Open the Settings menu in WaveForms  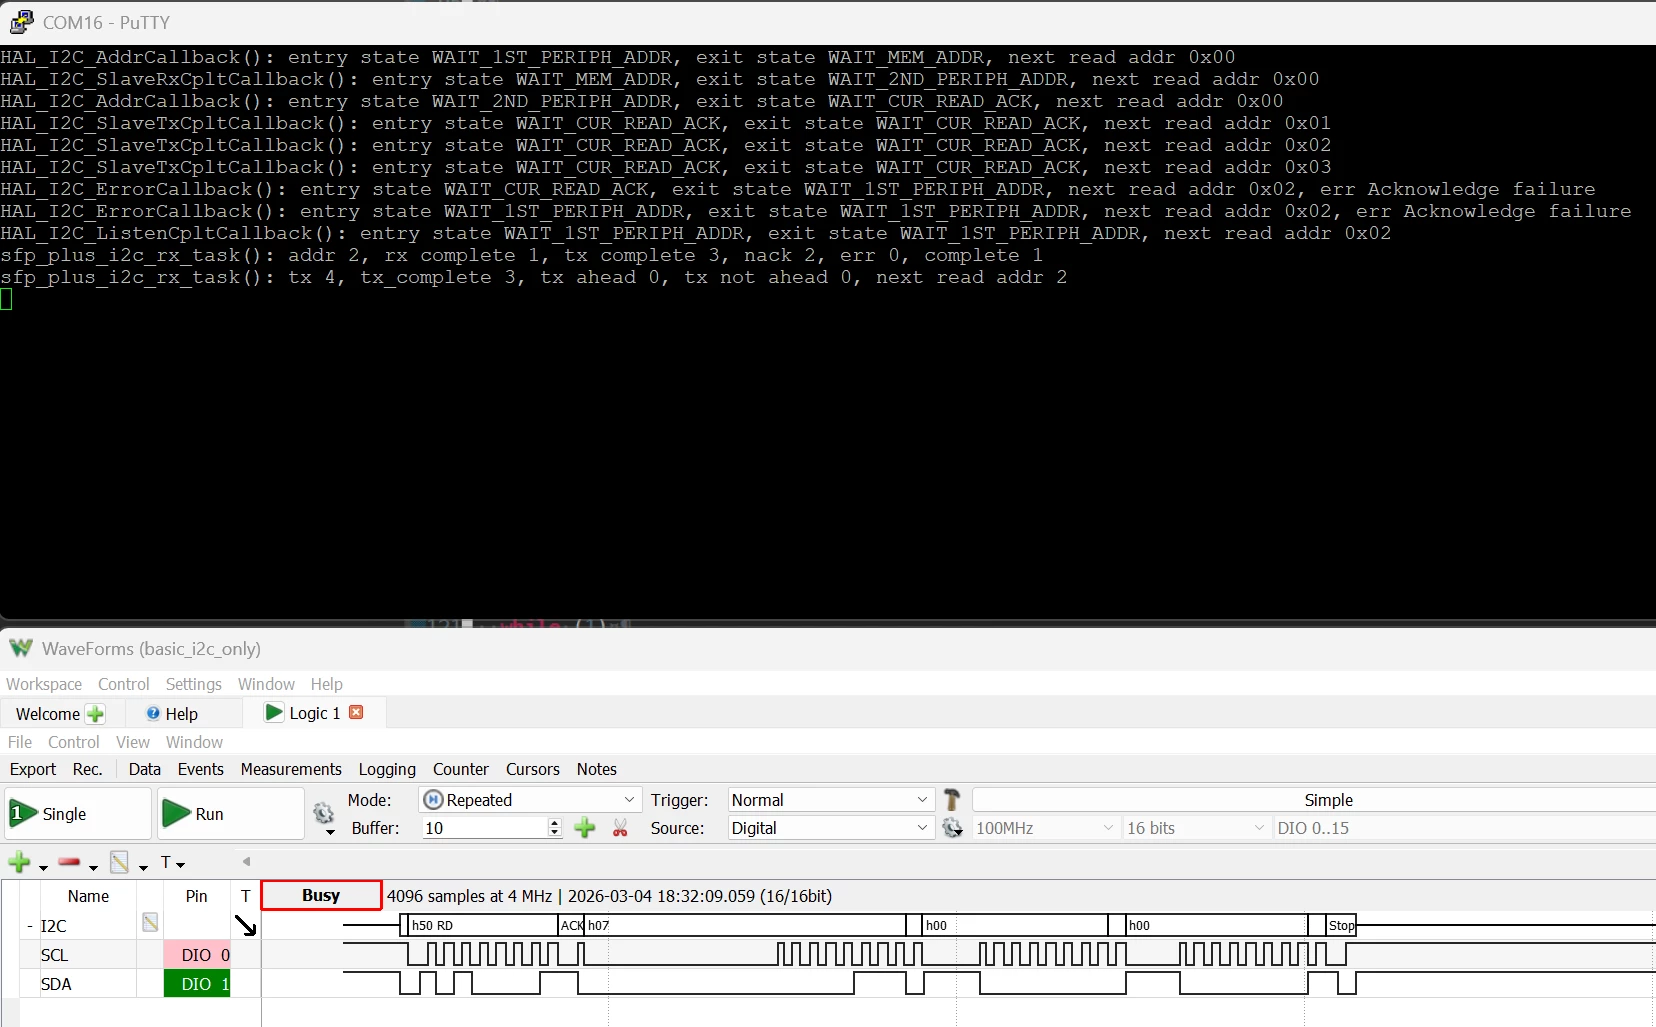pyautogui.click(x=193, y=684)
